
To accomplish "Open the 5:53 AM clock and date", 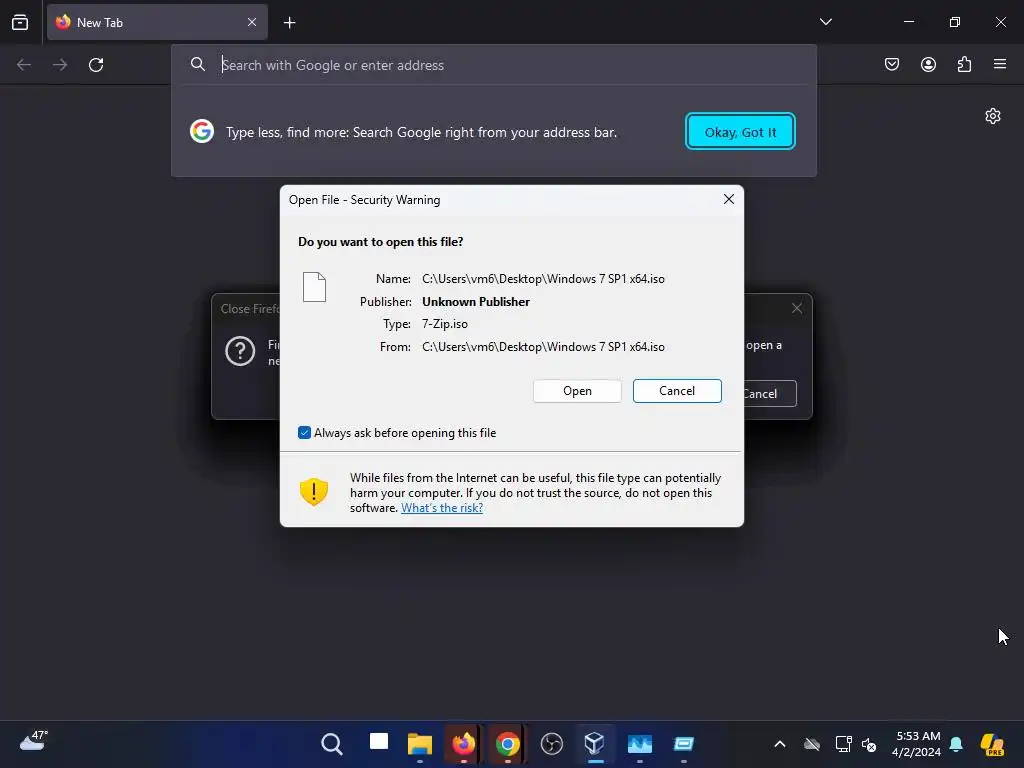I will point(917,744).
